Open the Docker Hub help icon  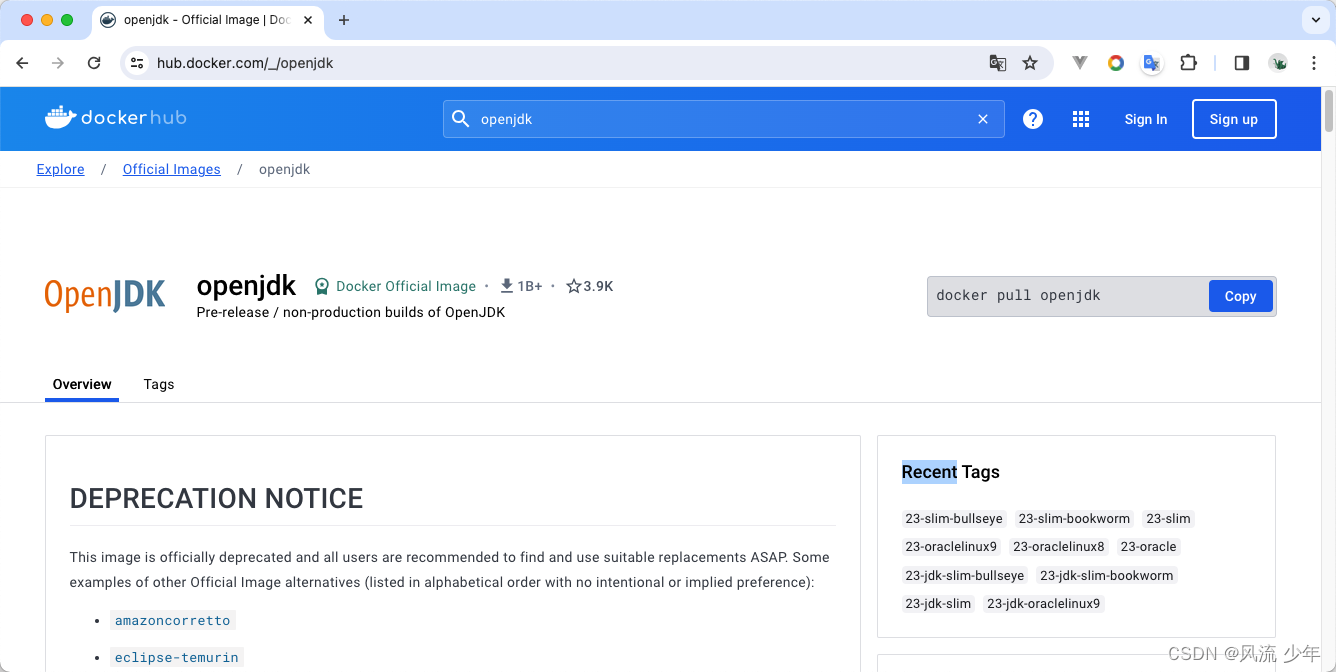coord(1033,119)
